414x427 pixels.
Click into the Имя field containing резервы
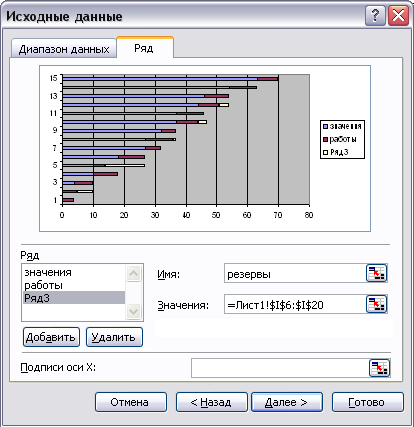[x=295, y=273]
